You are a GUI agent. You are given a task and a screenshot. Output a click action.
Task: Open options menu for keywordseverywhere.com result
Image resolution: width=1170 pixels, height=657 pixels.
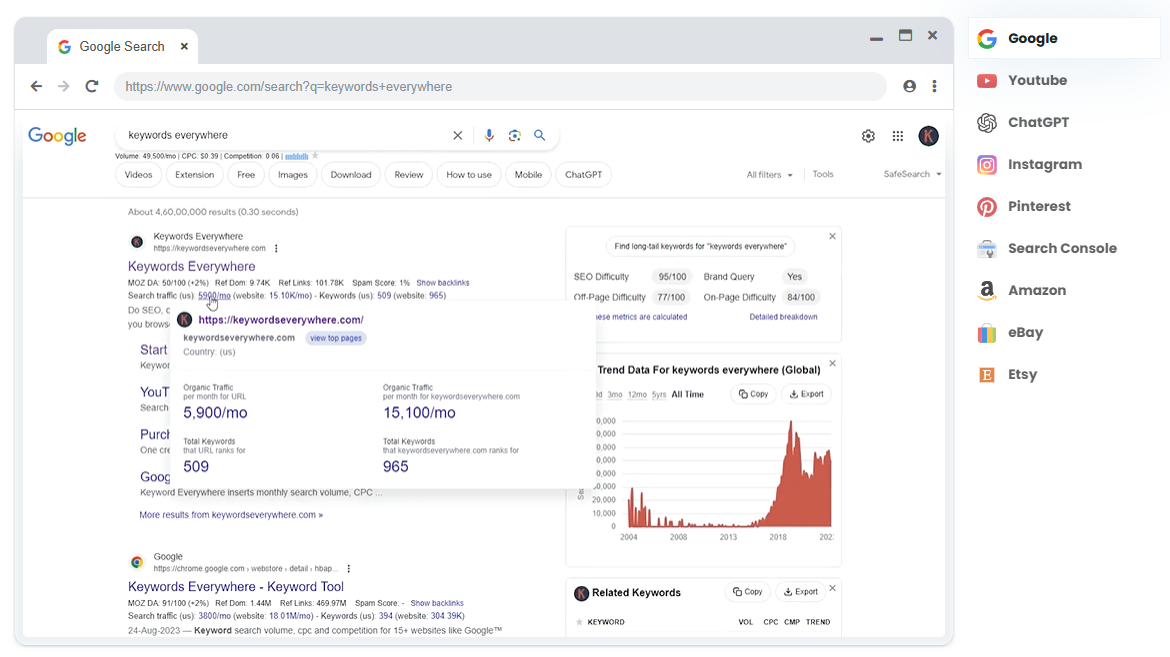276,249
